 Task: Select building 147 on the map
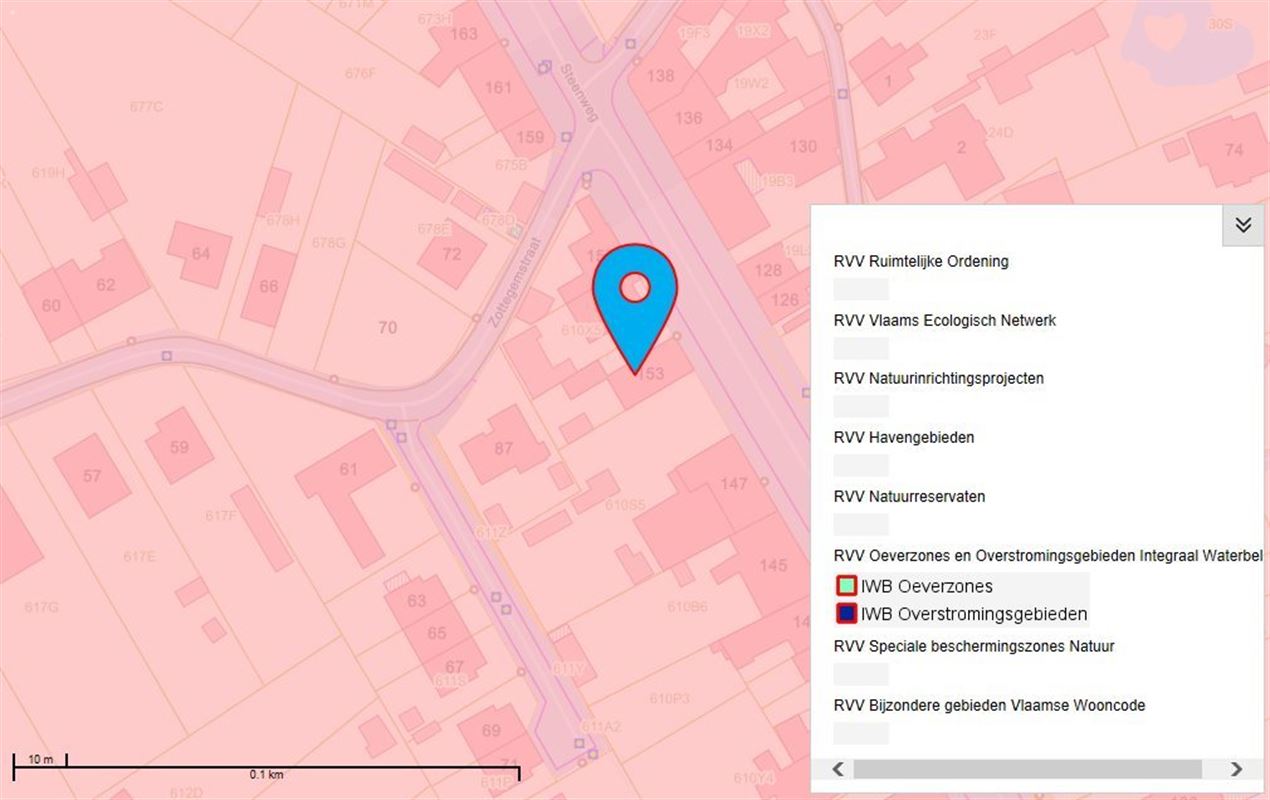(733, 484)
